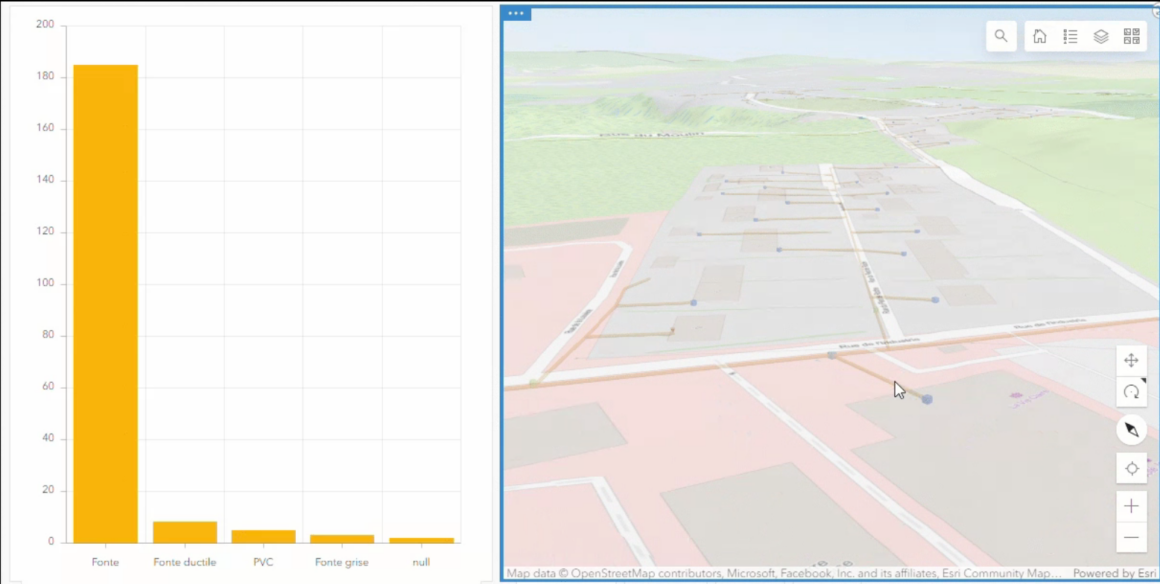Reset the compass orientation to north
This screenshot has width=1160, height=584.
click(1131, 430)
